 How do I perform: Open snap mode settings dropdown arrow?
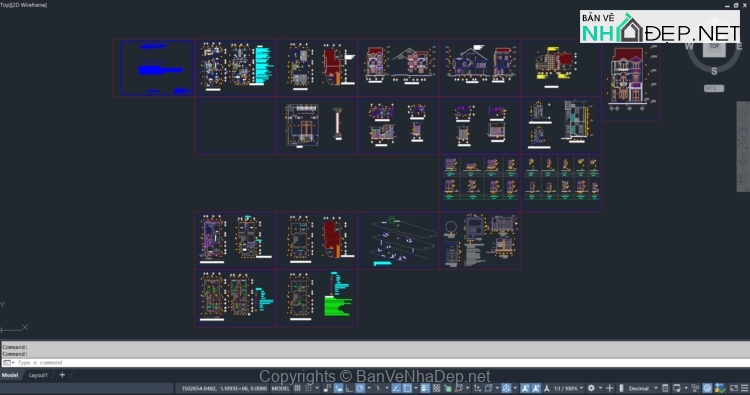pos(317,388)
